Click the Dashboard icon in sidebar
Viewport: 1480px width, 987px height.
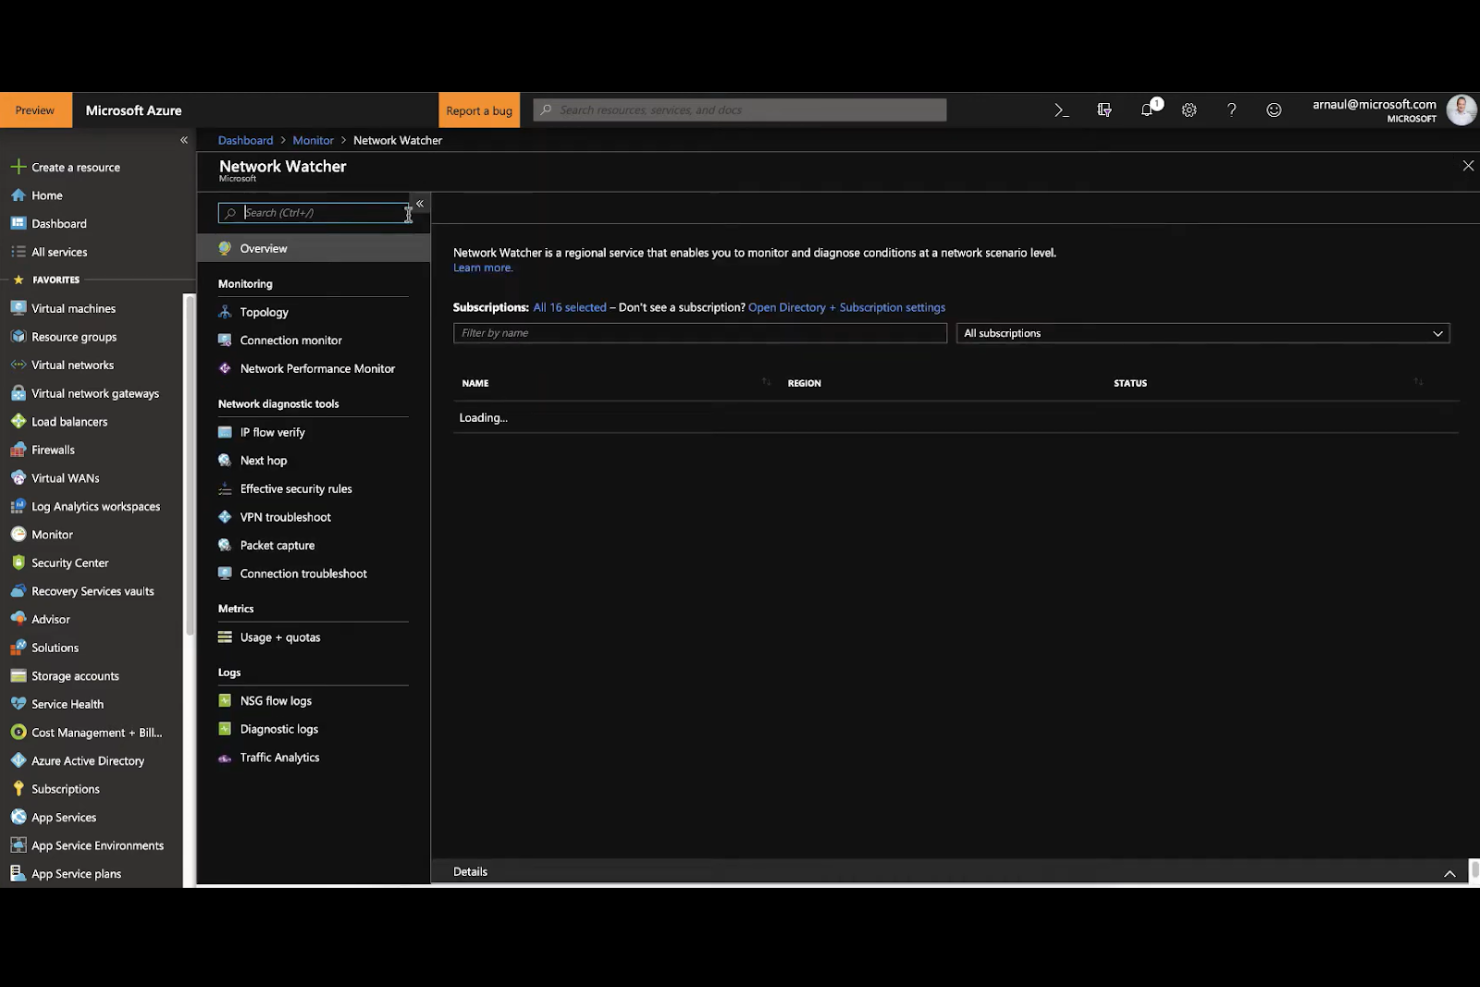tap(18, 223)
